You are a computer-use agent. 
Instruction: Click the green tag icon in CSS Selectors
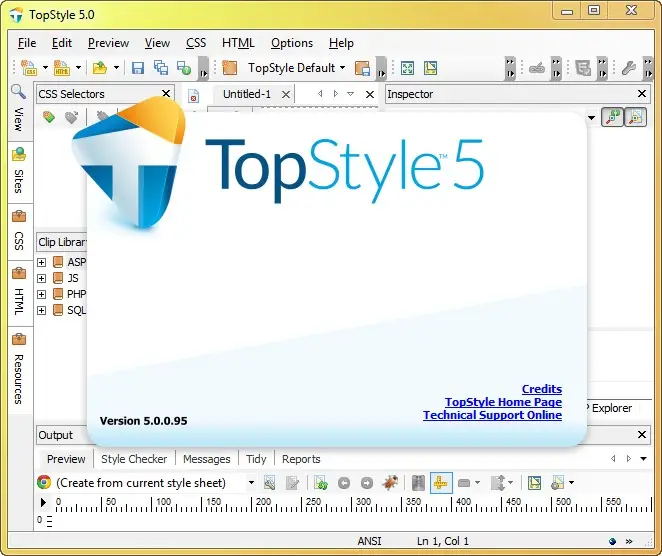tap(49, 117)
